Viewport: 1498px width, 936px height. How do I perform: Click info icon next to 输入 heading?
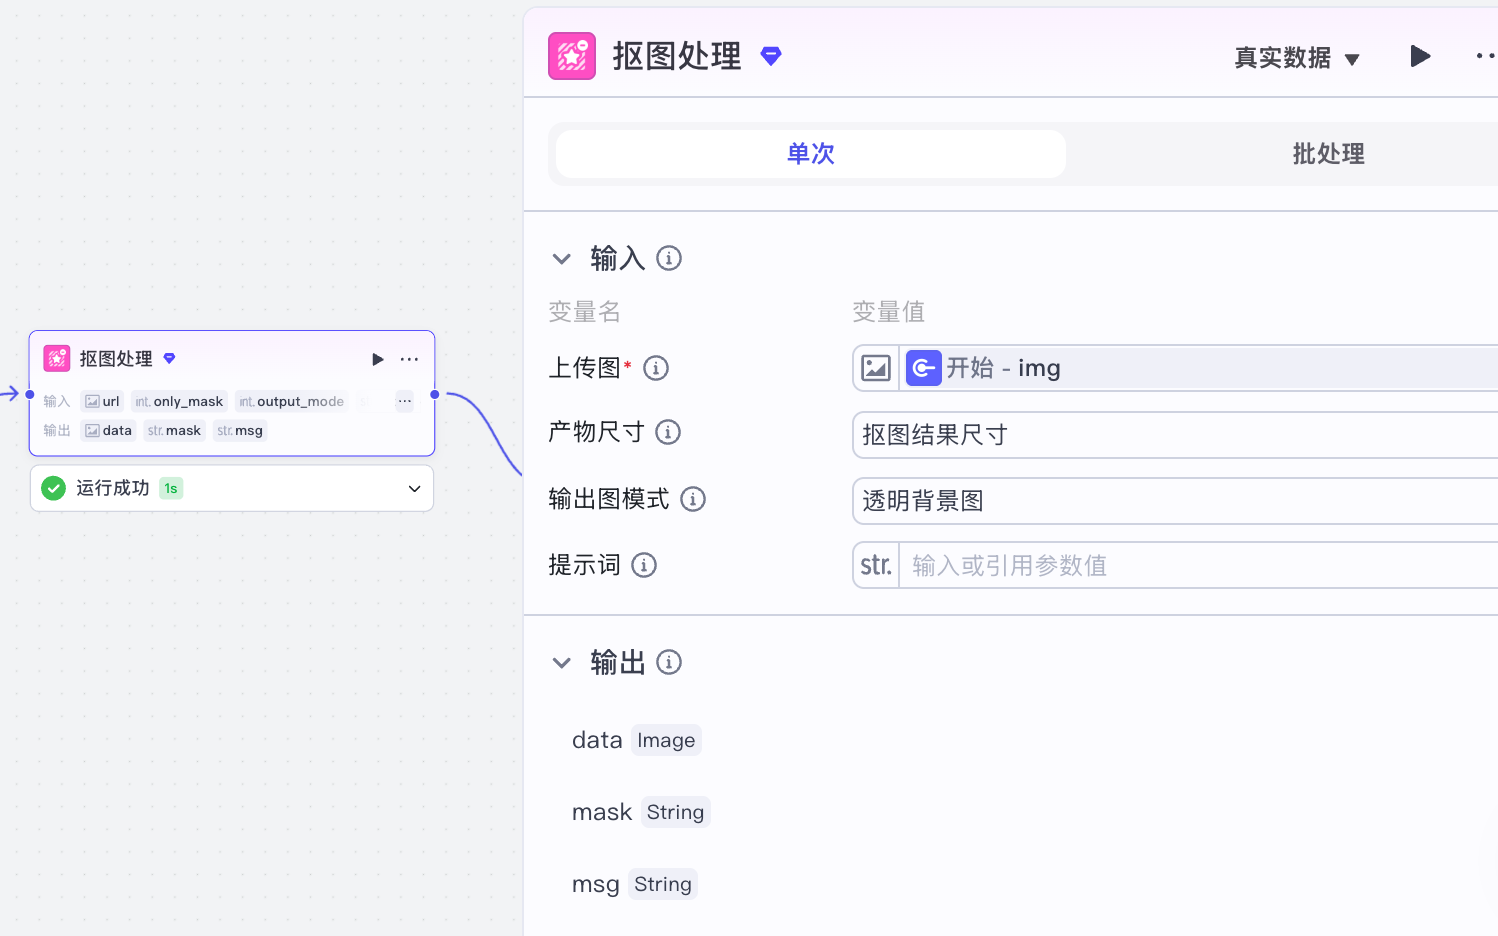coord(669,258)
